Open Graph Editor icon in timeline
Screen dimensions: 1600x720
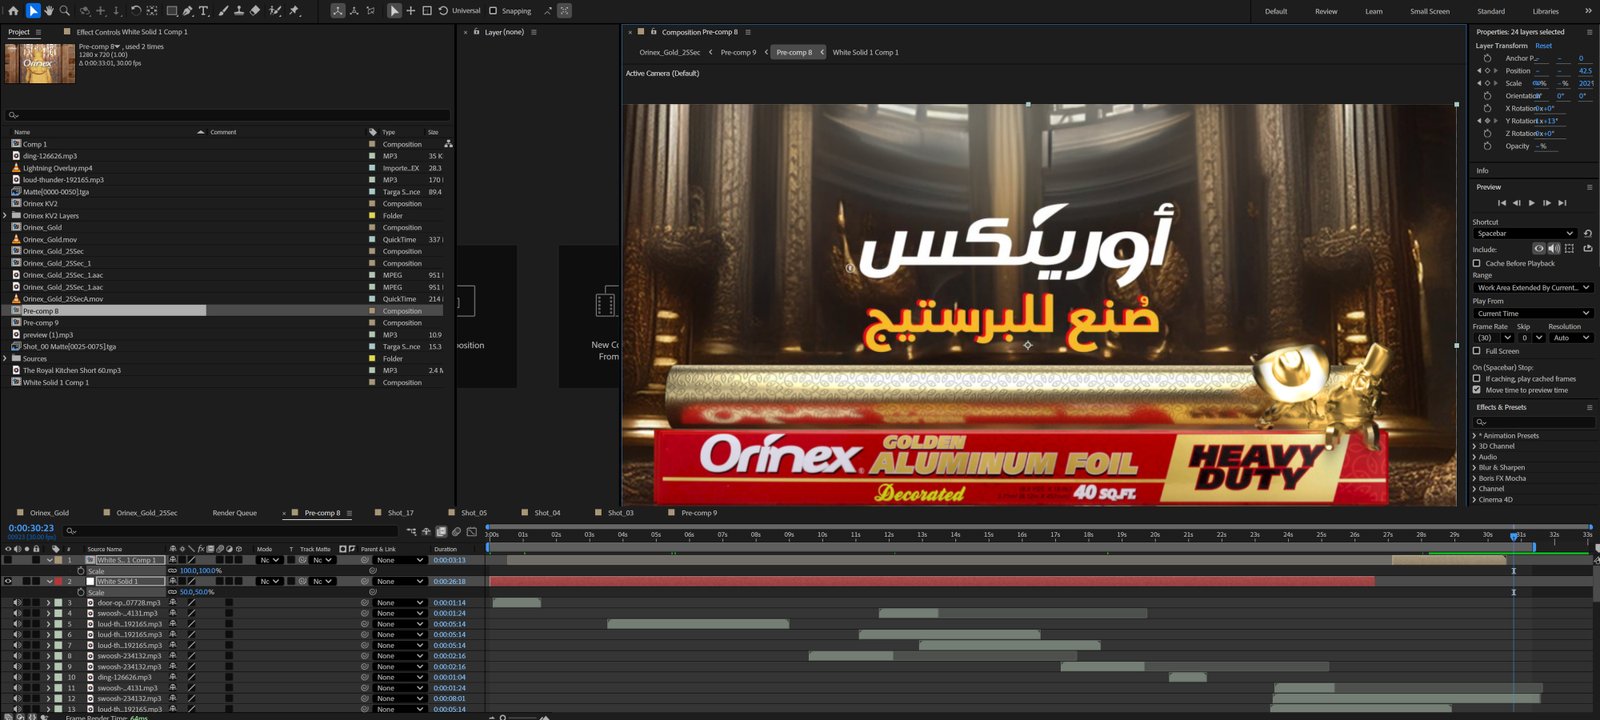(x=471, y=531)
